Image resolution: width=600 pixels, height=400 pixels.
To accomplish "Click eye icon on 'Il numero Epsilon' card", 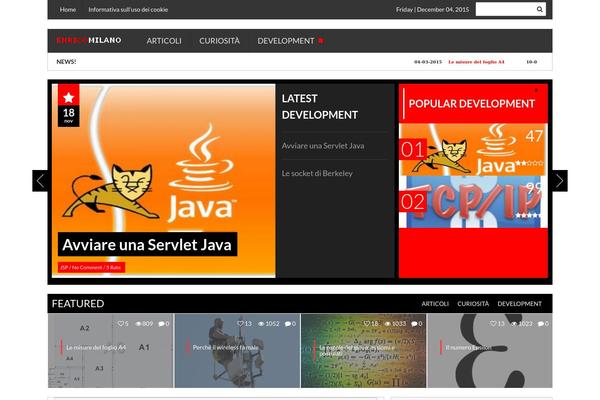I will click(x=514, y=324).
